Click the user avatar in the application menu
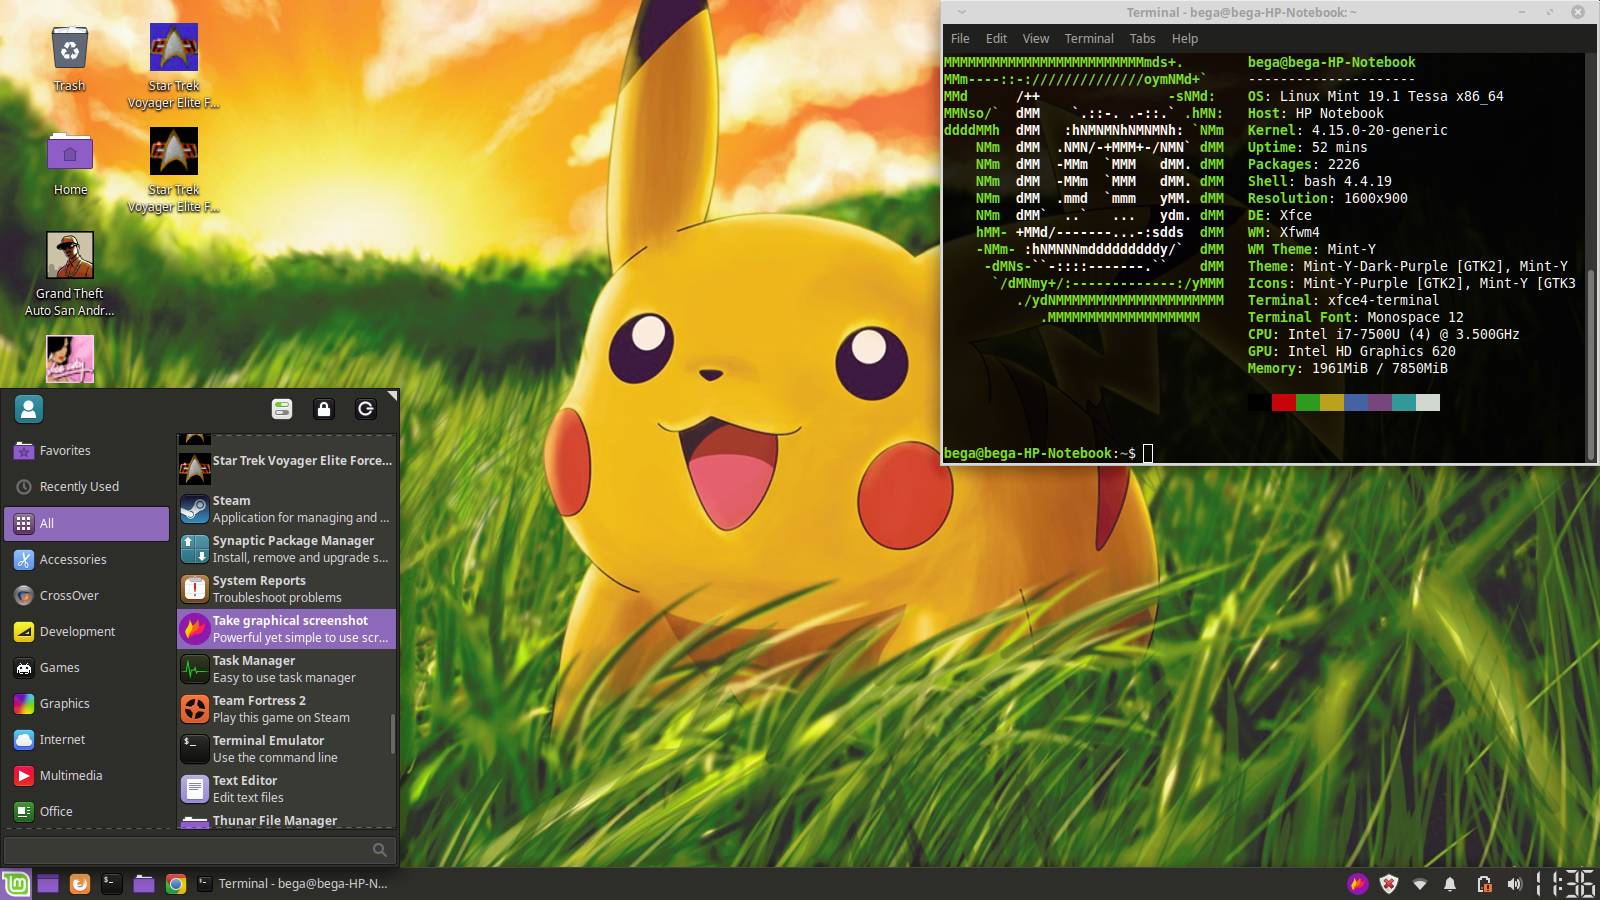This screenshot has width=1600, height=900. click(x=28, y=409)
